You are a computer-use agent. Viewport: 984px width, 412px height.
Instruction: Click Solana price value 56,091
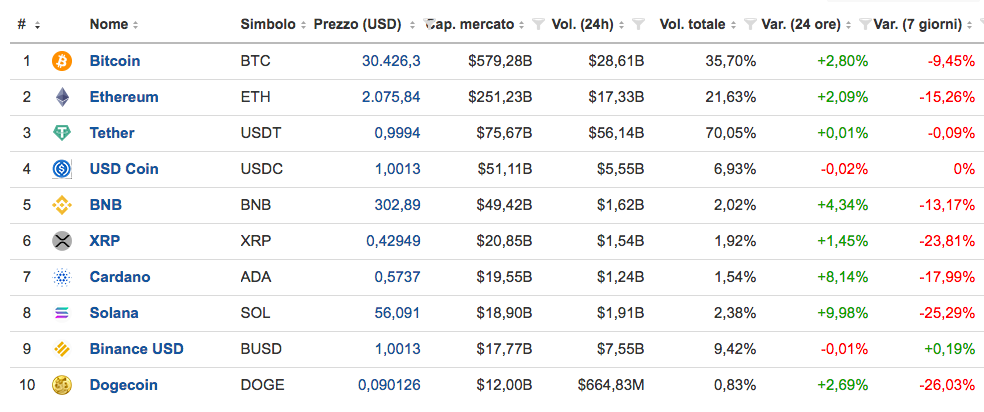click(397, 313)
